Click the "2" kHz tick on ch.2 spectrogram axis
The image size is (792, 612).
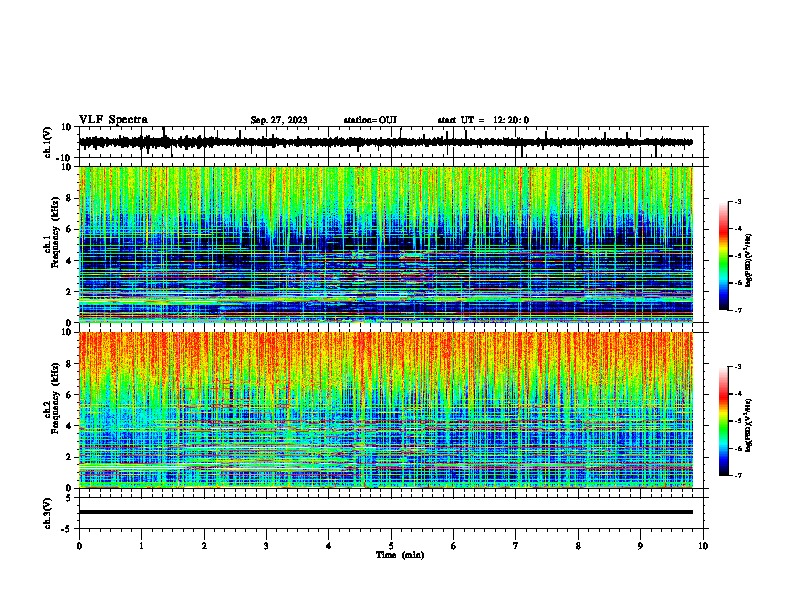[x=70, y=457]
